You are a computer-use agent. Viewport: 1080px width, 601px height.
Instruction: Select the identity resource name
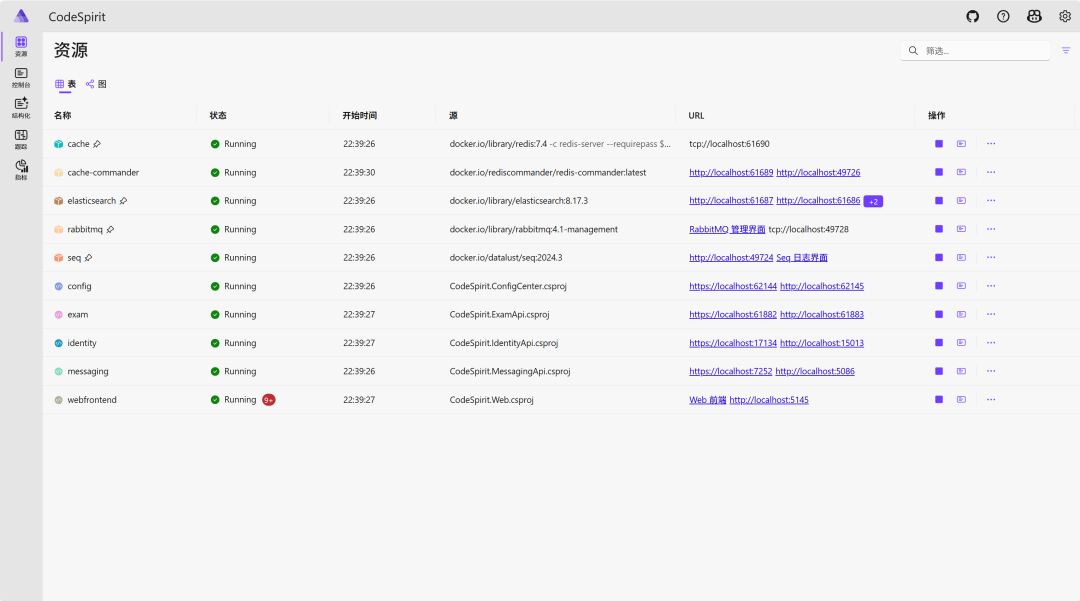[x=82, y=343]
